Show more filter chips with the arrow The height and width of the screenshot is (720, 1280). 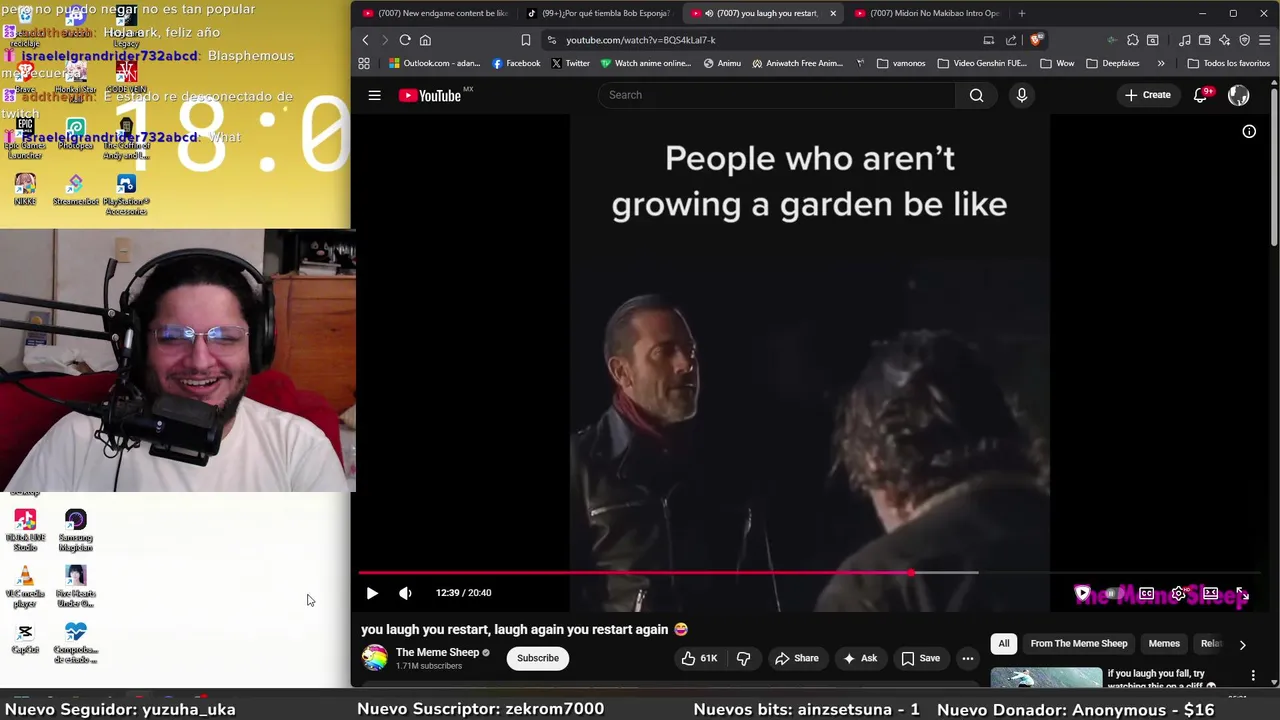(1242, 645)
